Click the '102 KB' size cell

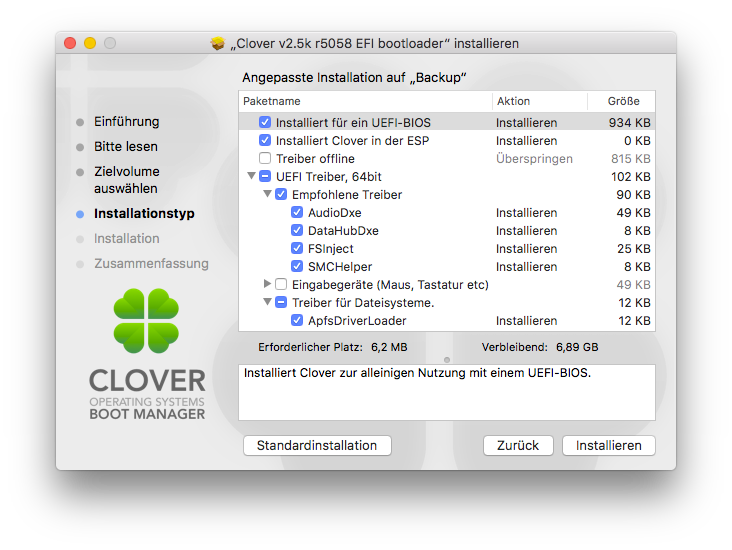631,177
